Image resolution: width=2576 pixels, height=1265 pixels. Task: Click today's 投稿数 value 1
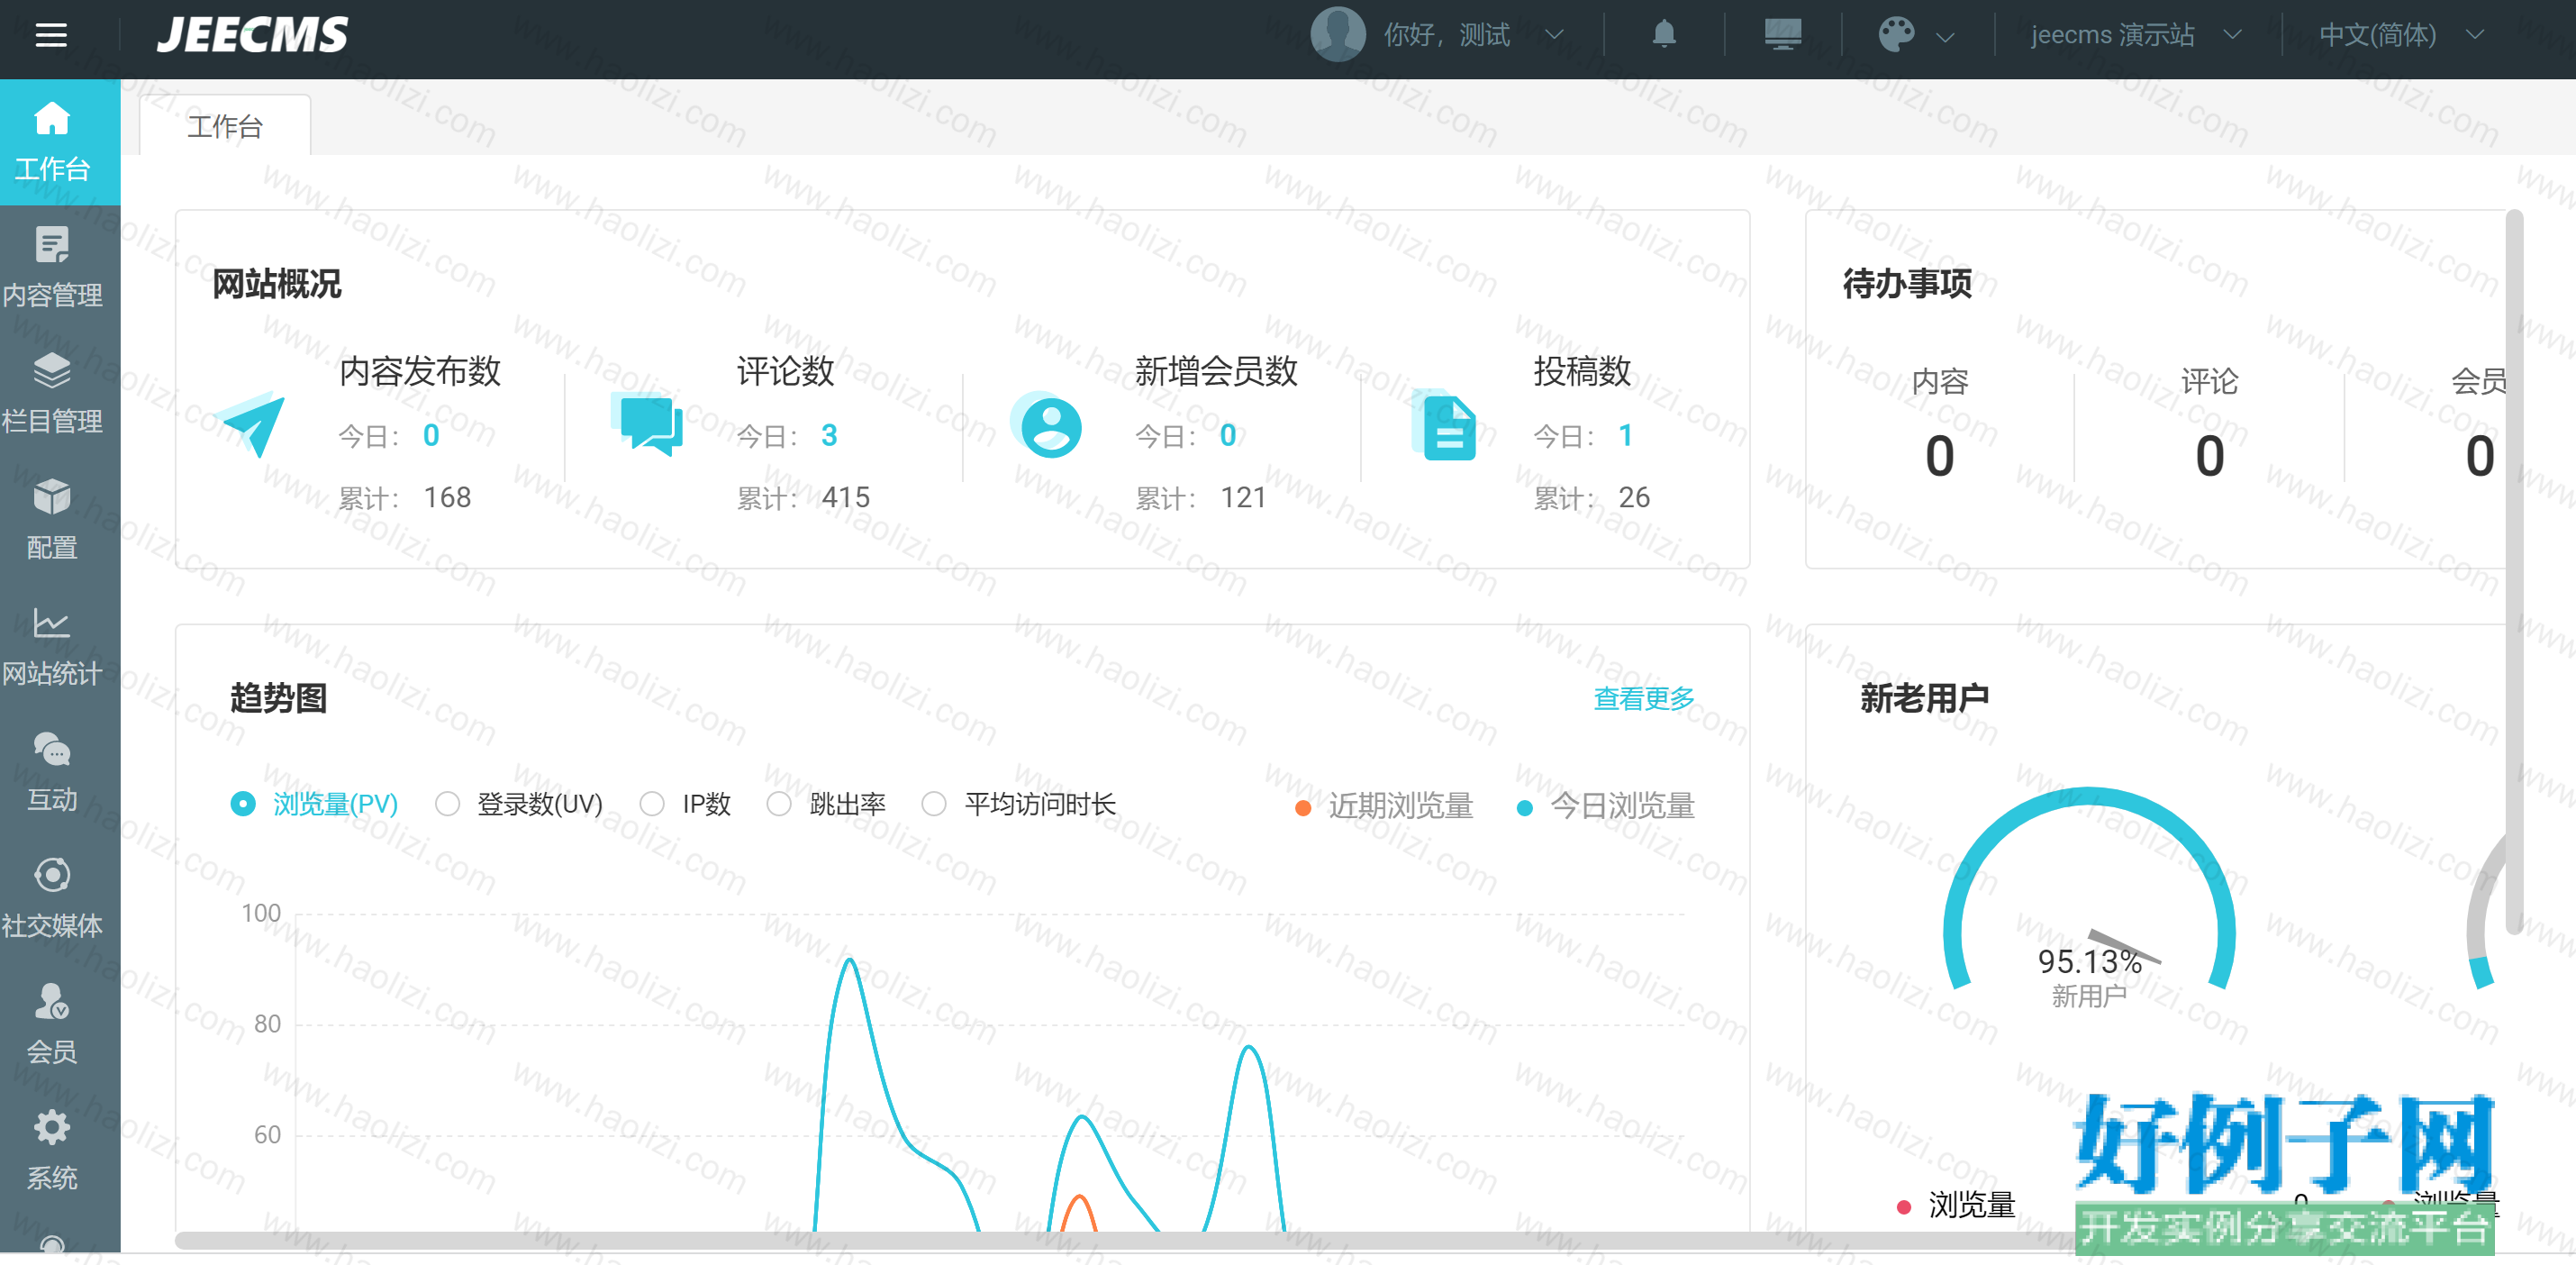point(1625,435)
